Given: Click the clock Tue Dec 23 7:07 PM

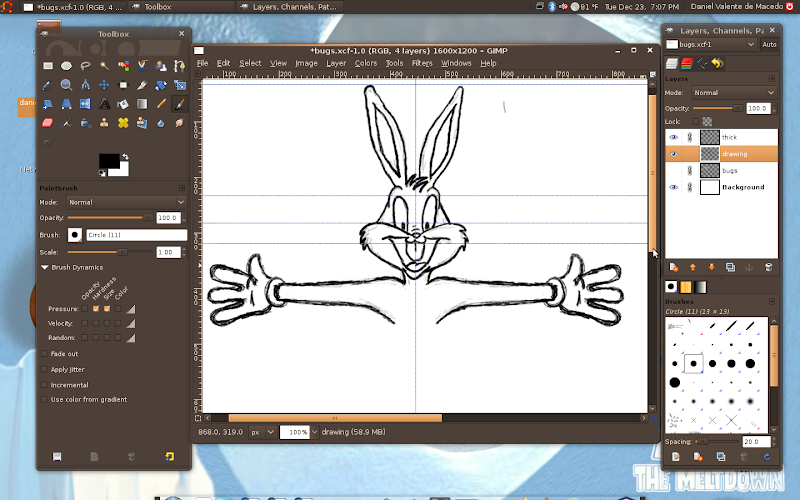Looking at the screenshot, I should (641, 7).
